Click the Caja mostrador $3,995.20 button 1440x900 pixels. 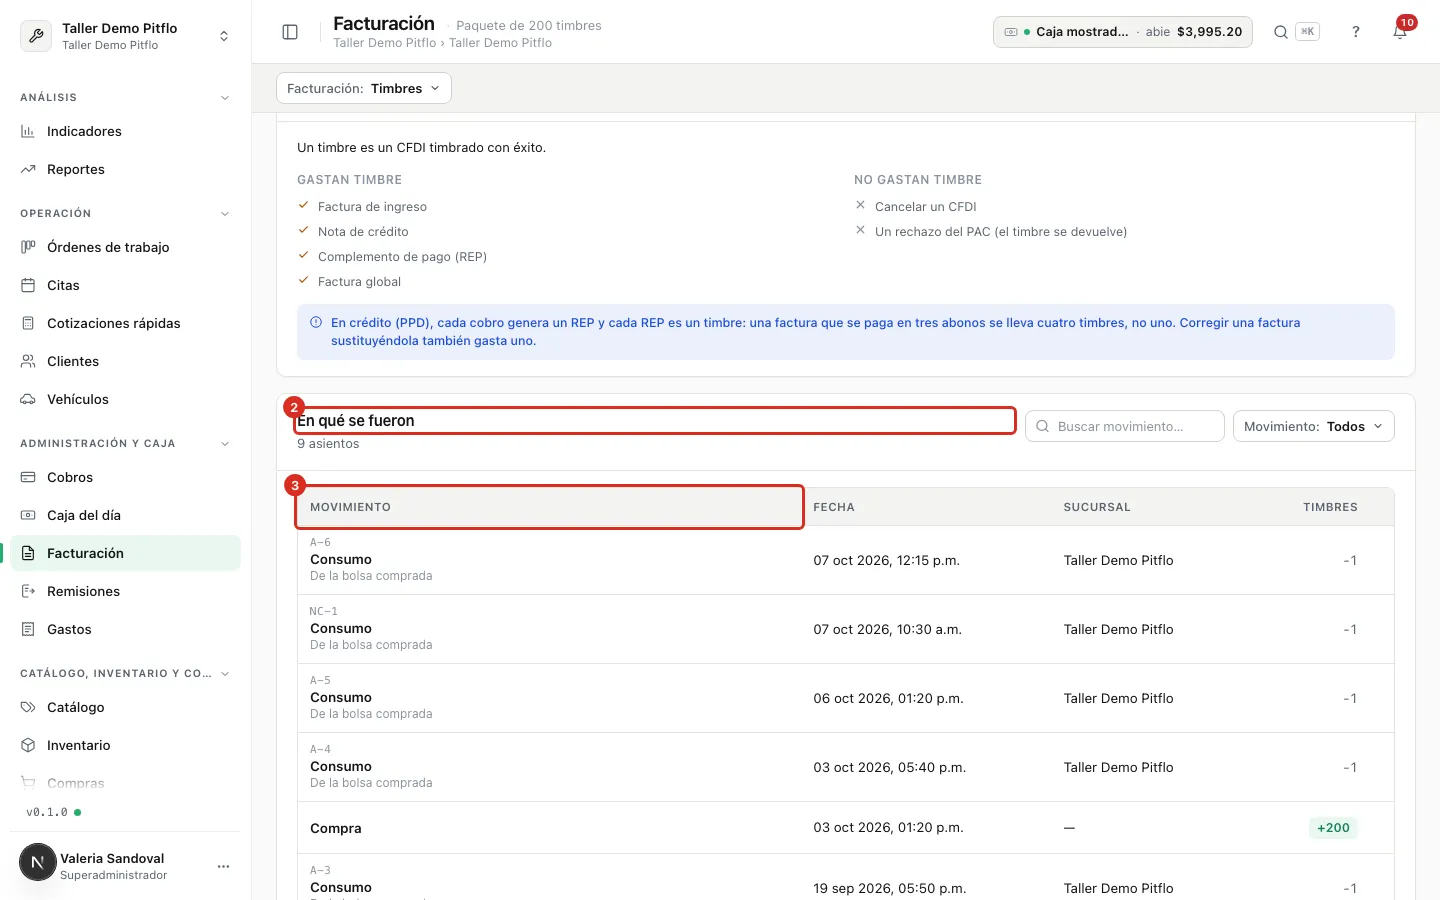[x=1122, y=32]
